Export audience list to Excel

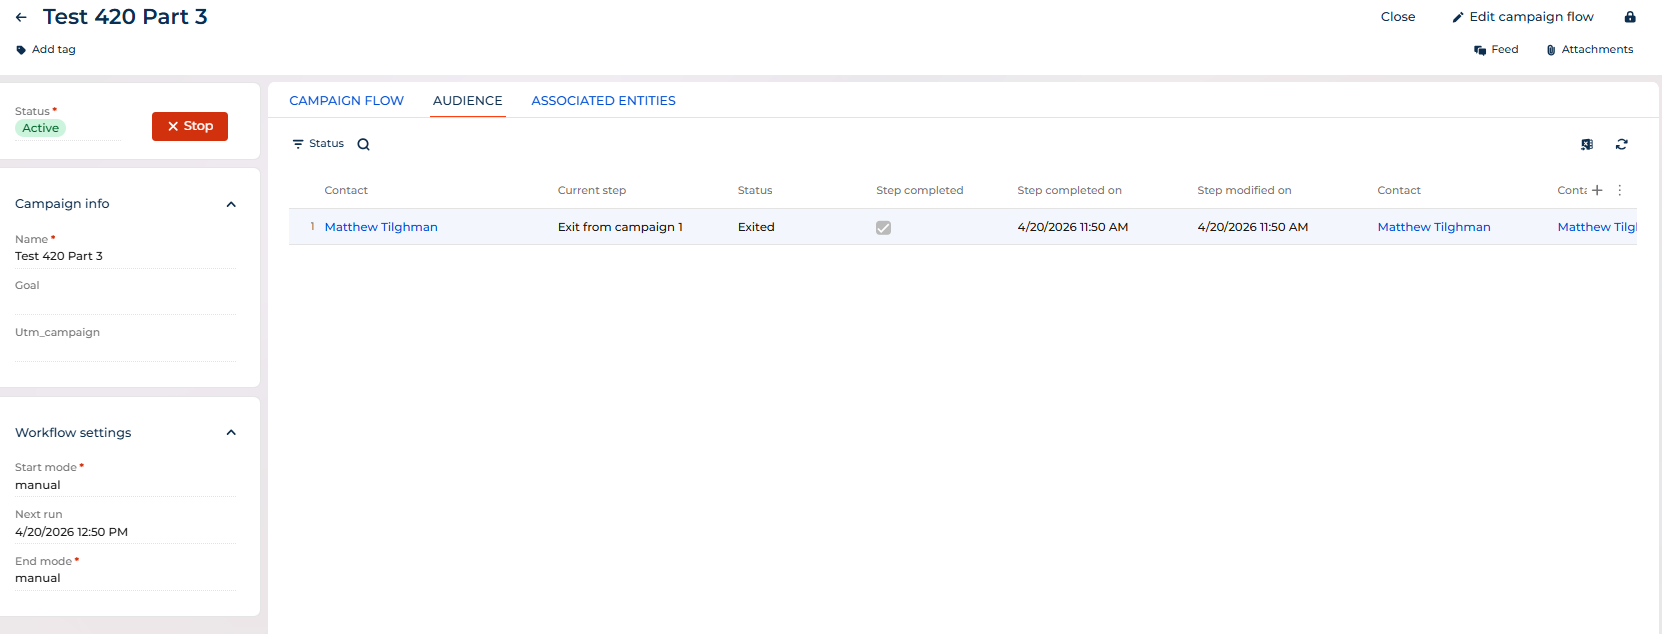coord(1587,144)
